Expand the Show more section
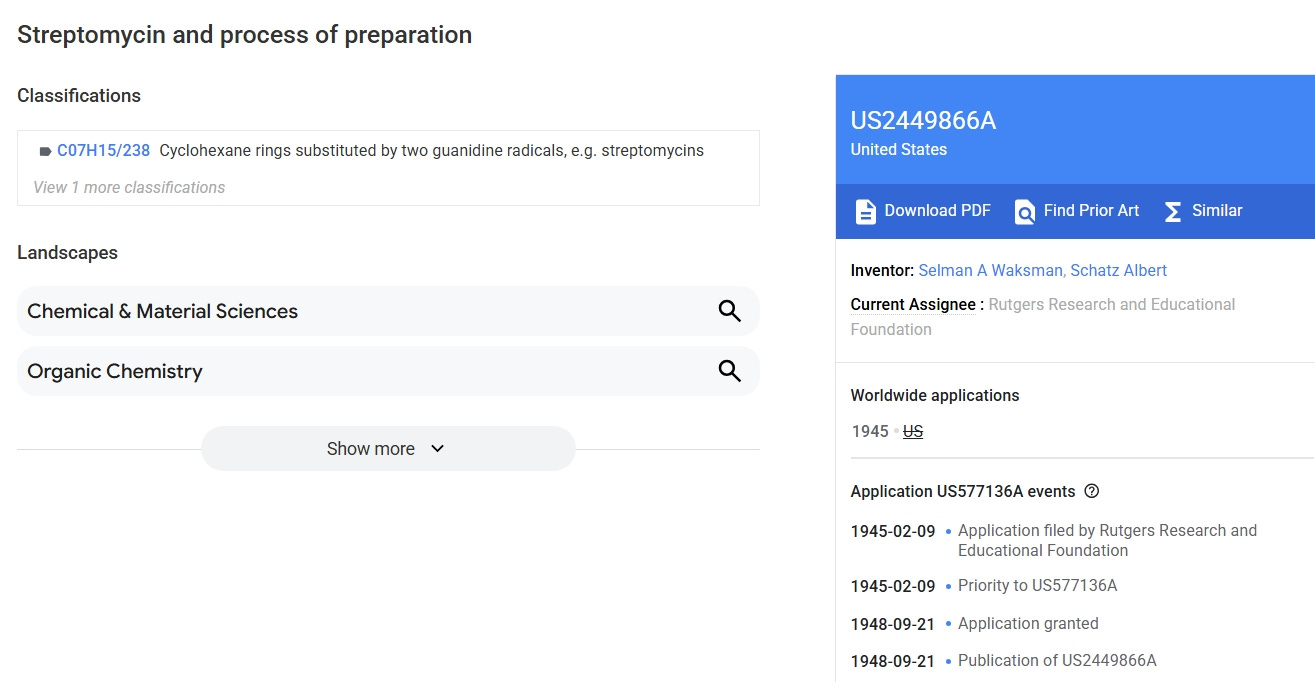The image size is (1315, 682). point(388,448)
